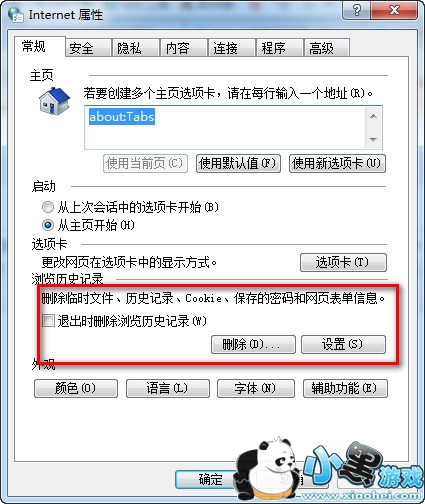Click the home page box scroll up arrow

coord(373,116)
